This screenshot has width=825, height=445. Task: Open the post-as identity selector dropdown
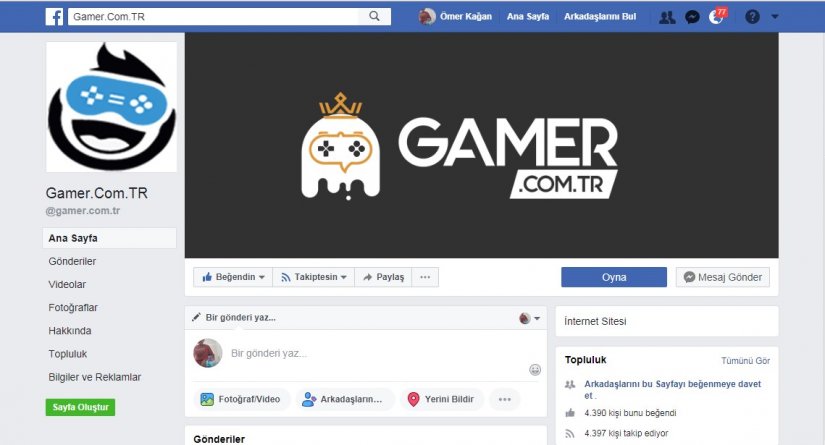529,318
